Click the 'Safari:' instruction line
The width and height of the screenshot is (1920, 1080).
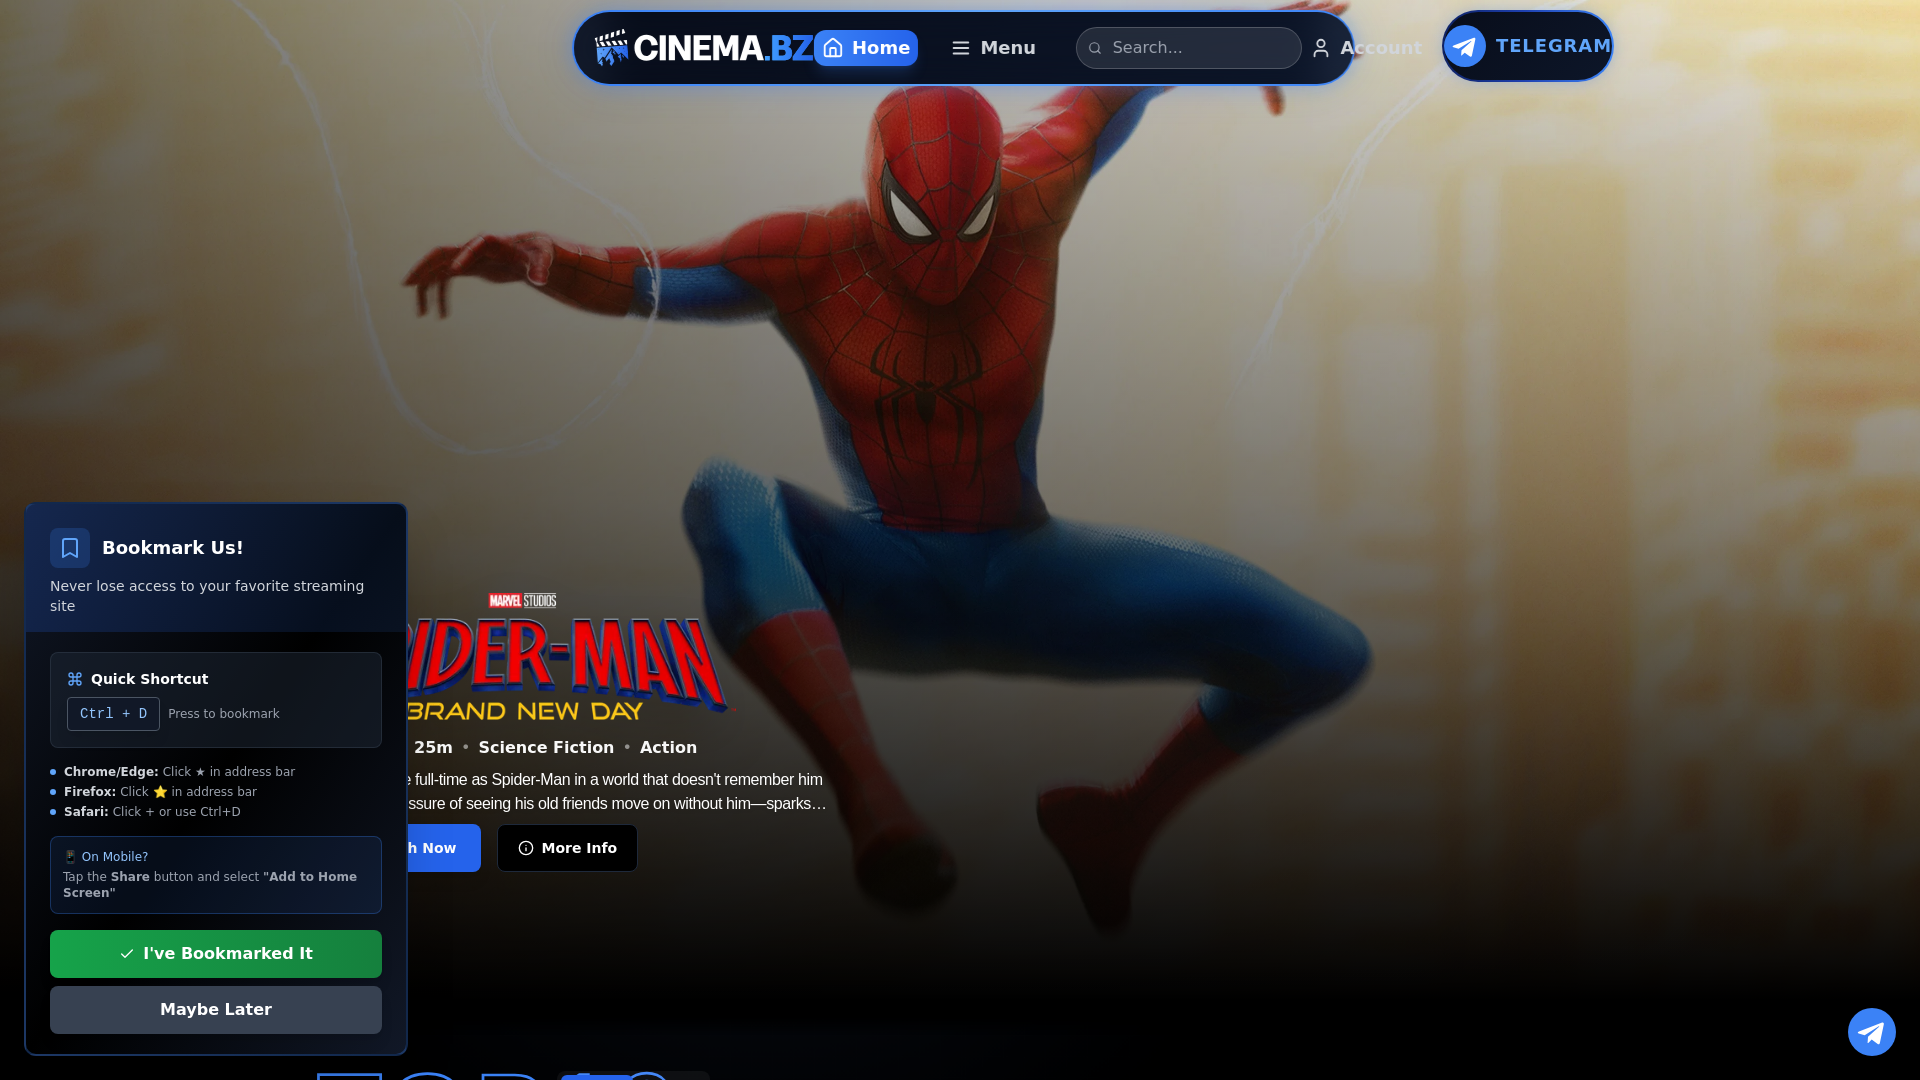(152, 812)
